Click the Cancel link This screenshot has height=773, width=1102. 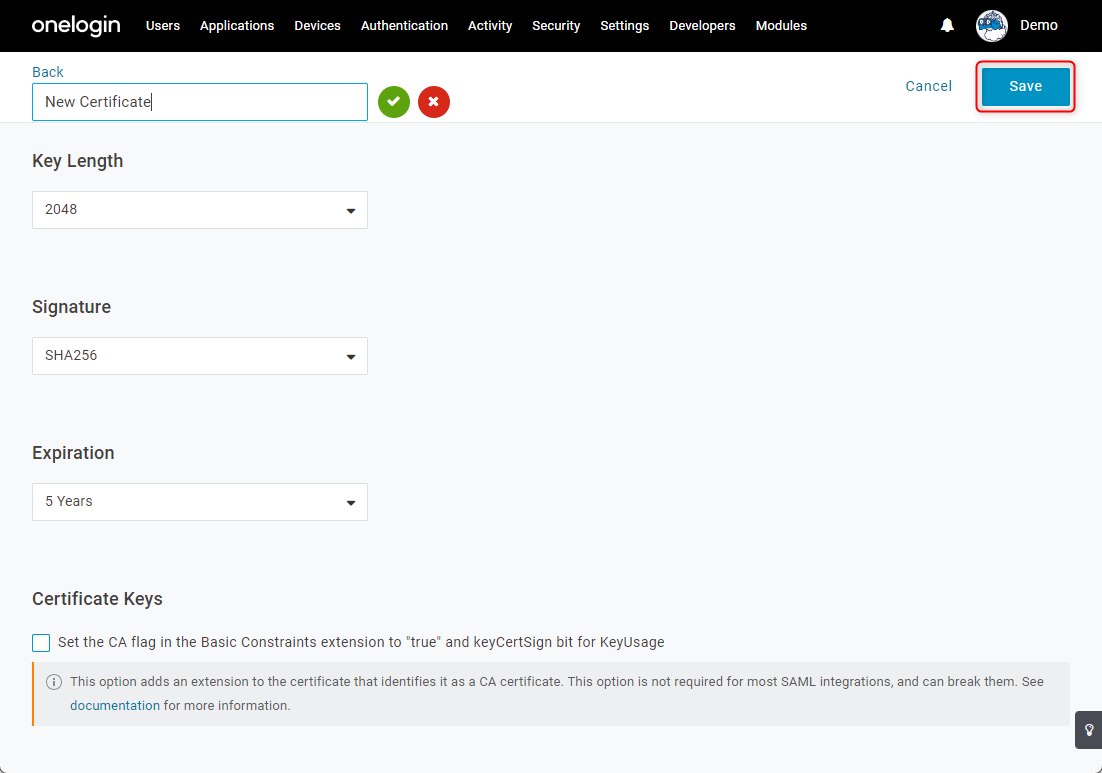928,86
